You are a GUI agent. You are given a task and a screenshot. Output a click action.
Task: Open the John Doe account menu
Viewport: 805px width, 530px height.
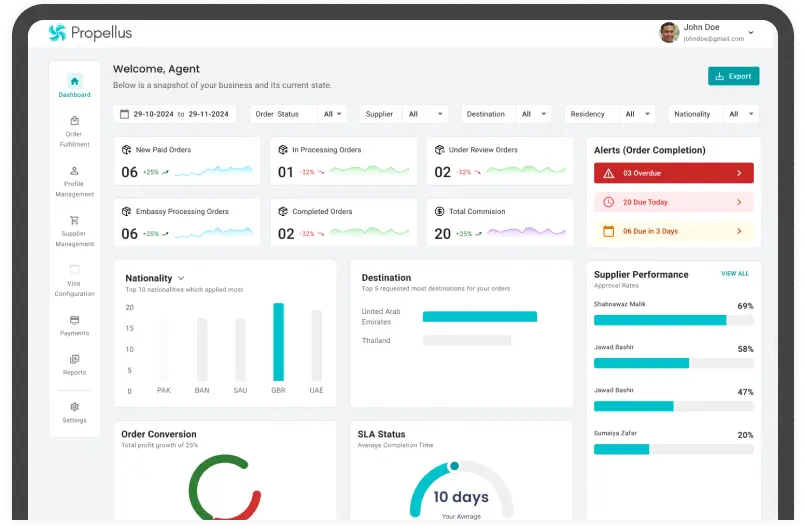(x=751, y=33)
